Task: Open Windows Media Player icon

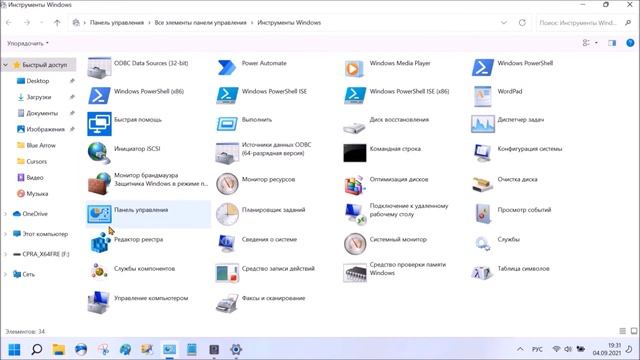Action: (354, 68)
